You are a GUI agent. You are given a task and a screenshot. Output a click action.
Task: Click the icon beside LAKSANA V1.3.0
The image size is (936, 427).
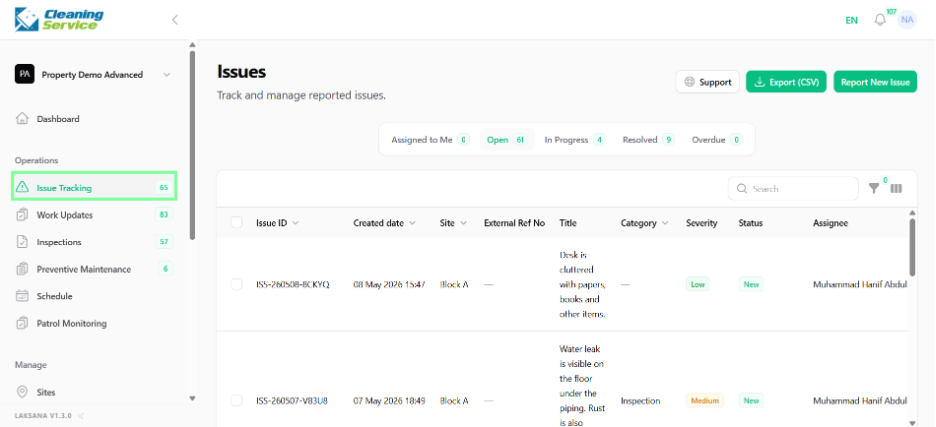coord(81,416)
